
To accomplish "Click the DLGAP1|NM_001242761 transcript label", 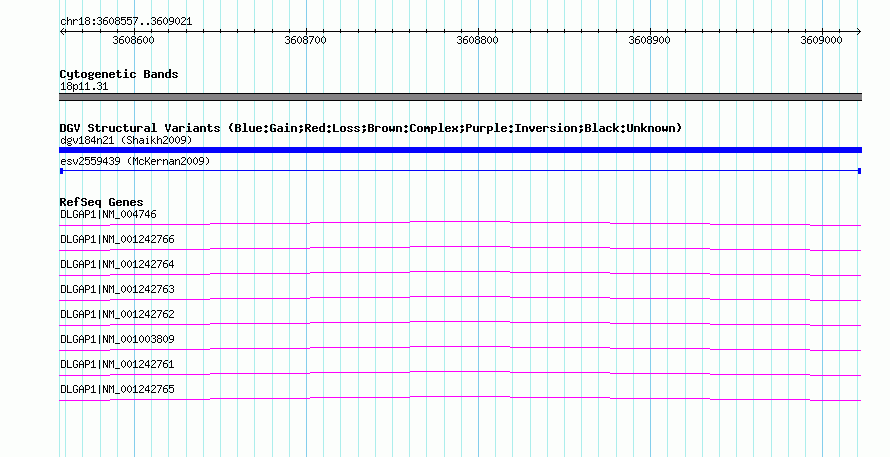I will (x=117, y=364).
